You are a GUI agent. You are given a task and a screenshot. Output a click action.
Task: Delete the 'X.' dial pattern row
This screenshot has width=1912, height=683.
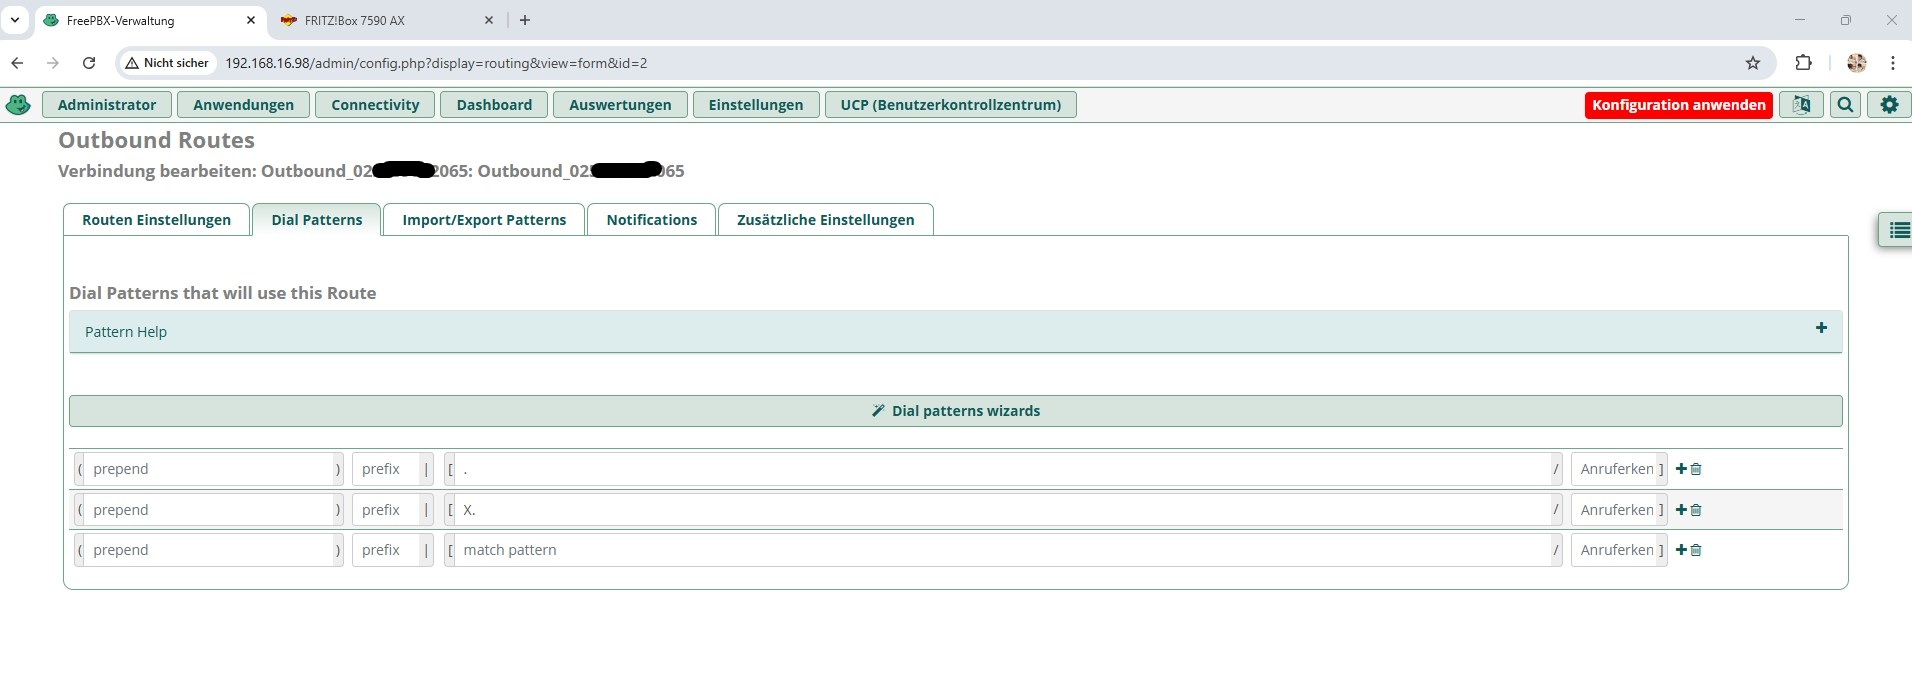click(1696, 510)
